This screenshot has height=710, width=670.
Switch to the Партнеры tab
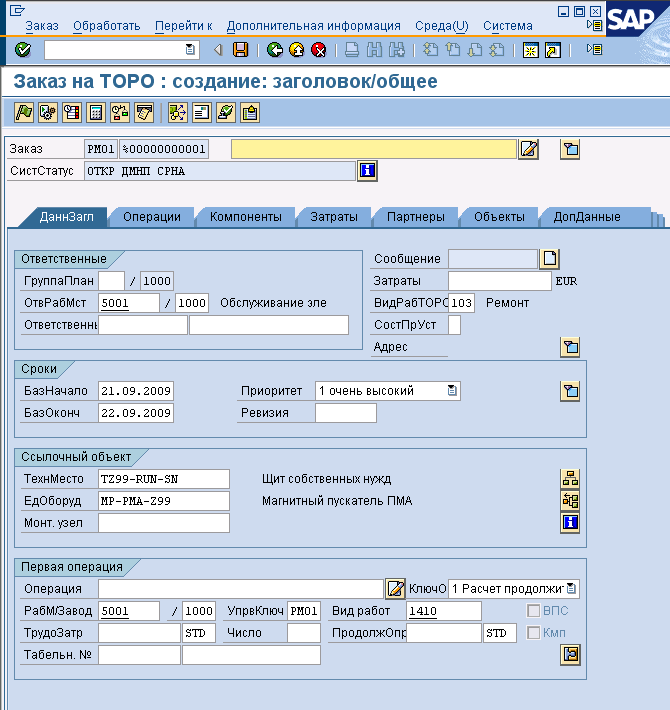(x=416, y=217)
